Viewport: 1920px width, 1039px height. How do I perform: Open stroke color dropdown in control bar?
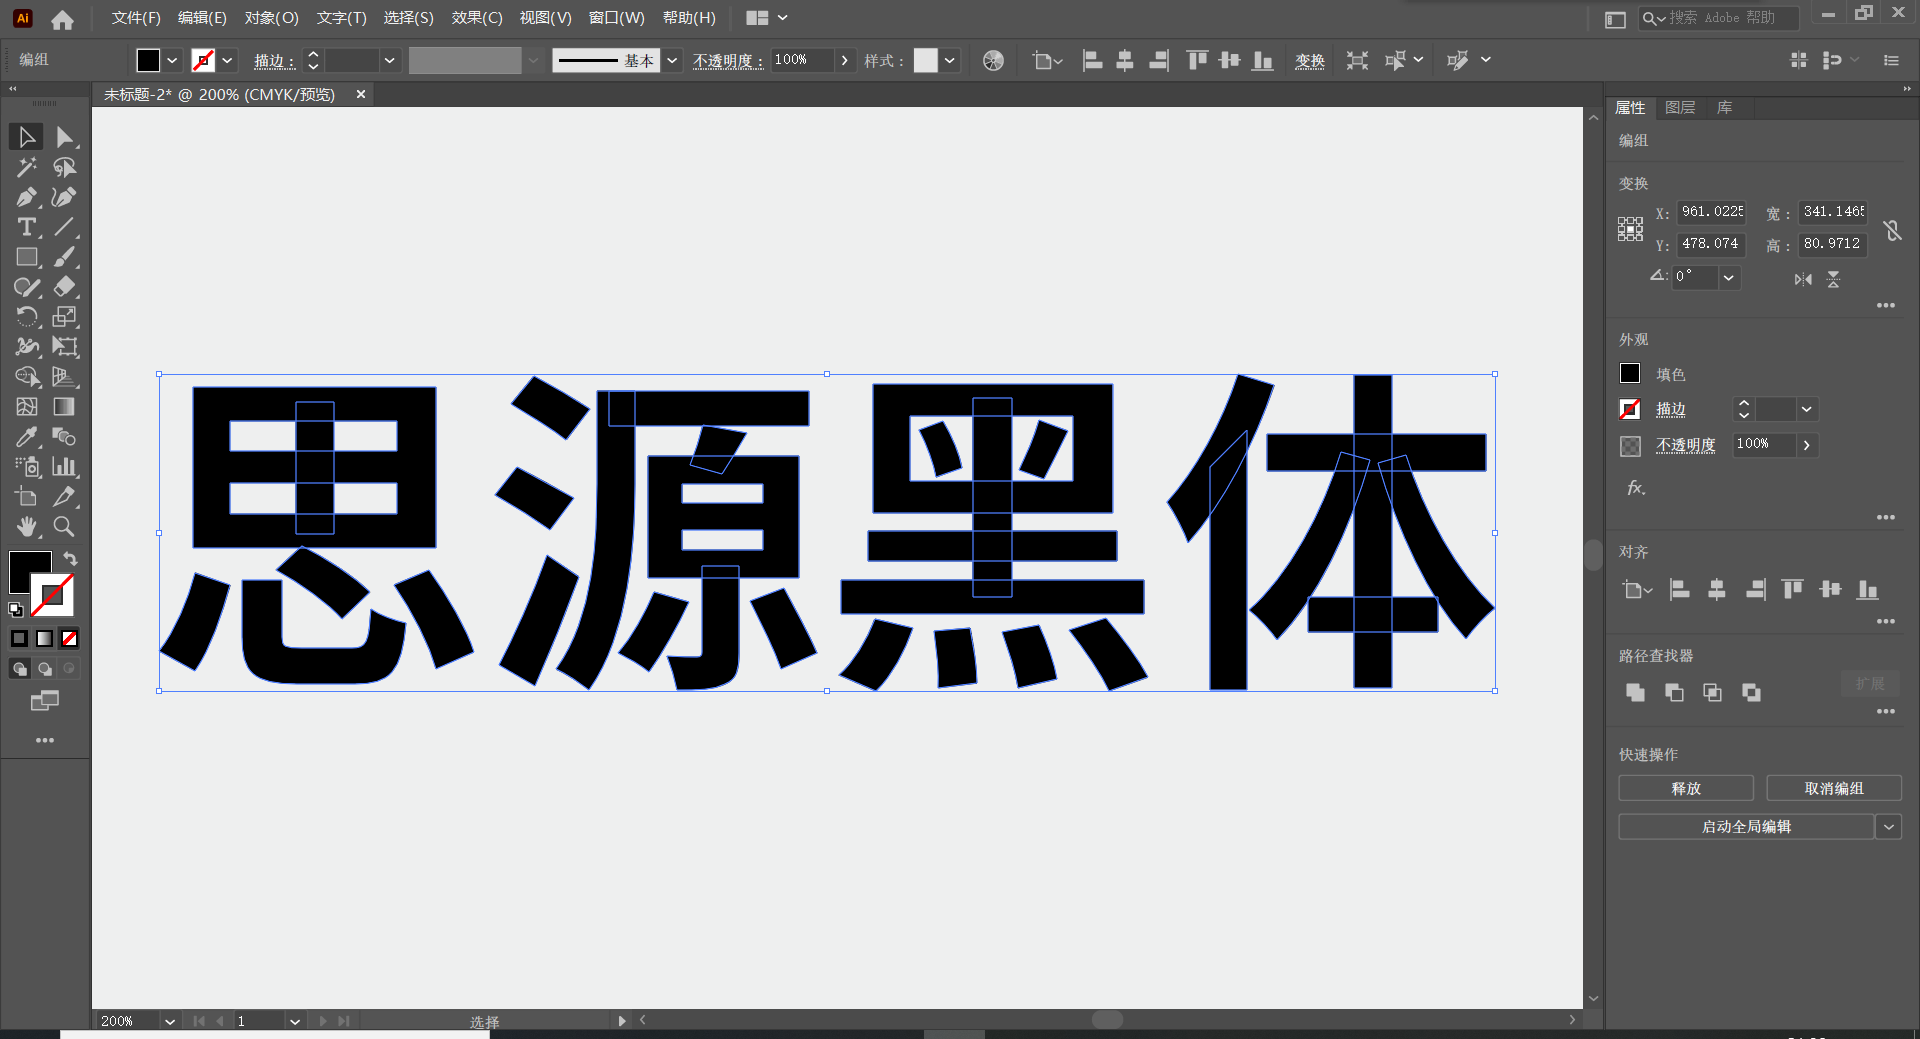point(228,60)
